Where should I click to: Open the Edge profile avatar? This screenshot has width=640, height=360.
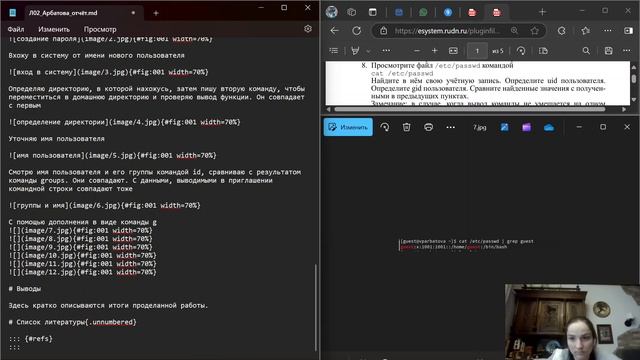click(331, 12)
